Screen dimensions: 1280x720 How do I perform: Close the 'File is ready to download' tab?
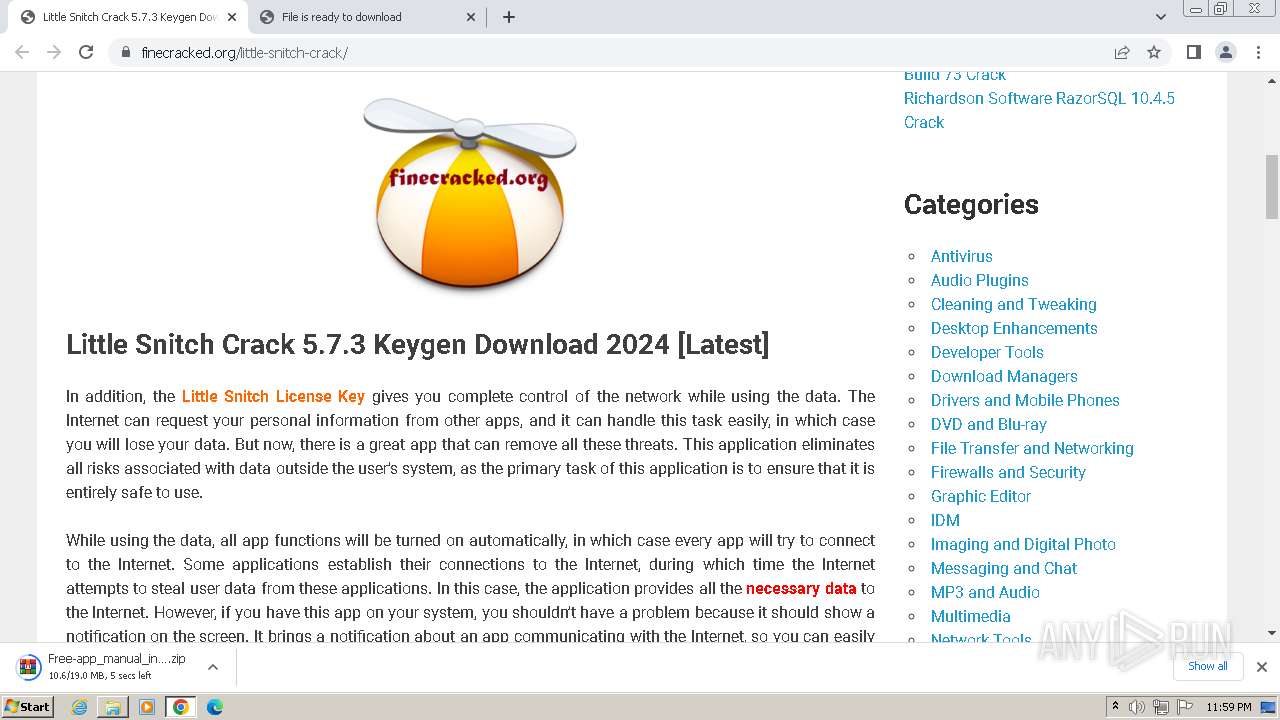point(472,17)
